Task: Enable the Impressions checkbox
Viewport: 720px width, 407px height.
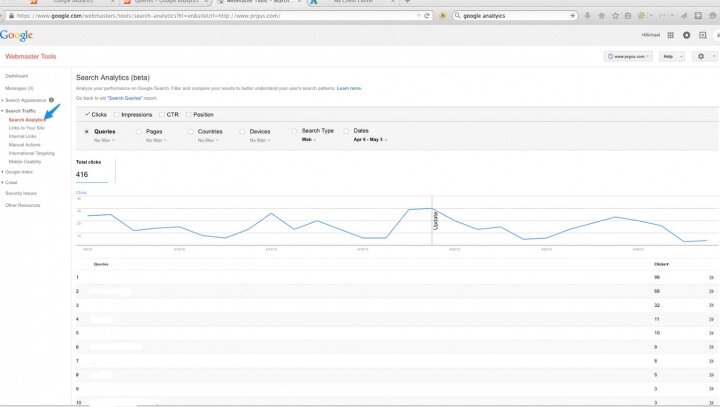Action: pos(117,114)
